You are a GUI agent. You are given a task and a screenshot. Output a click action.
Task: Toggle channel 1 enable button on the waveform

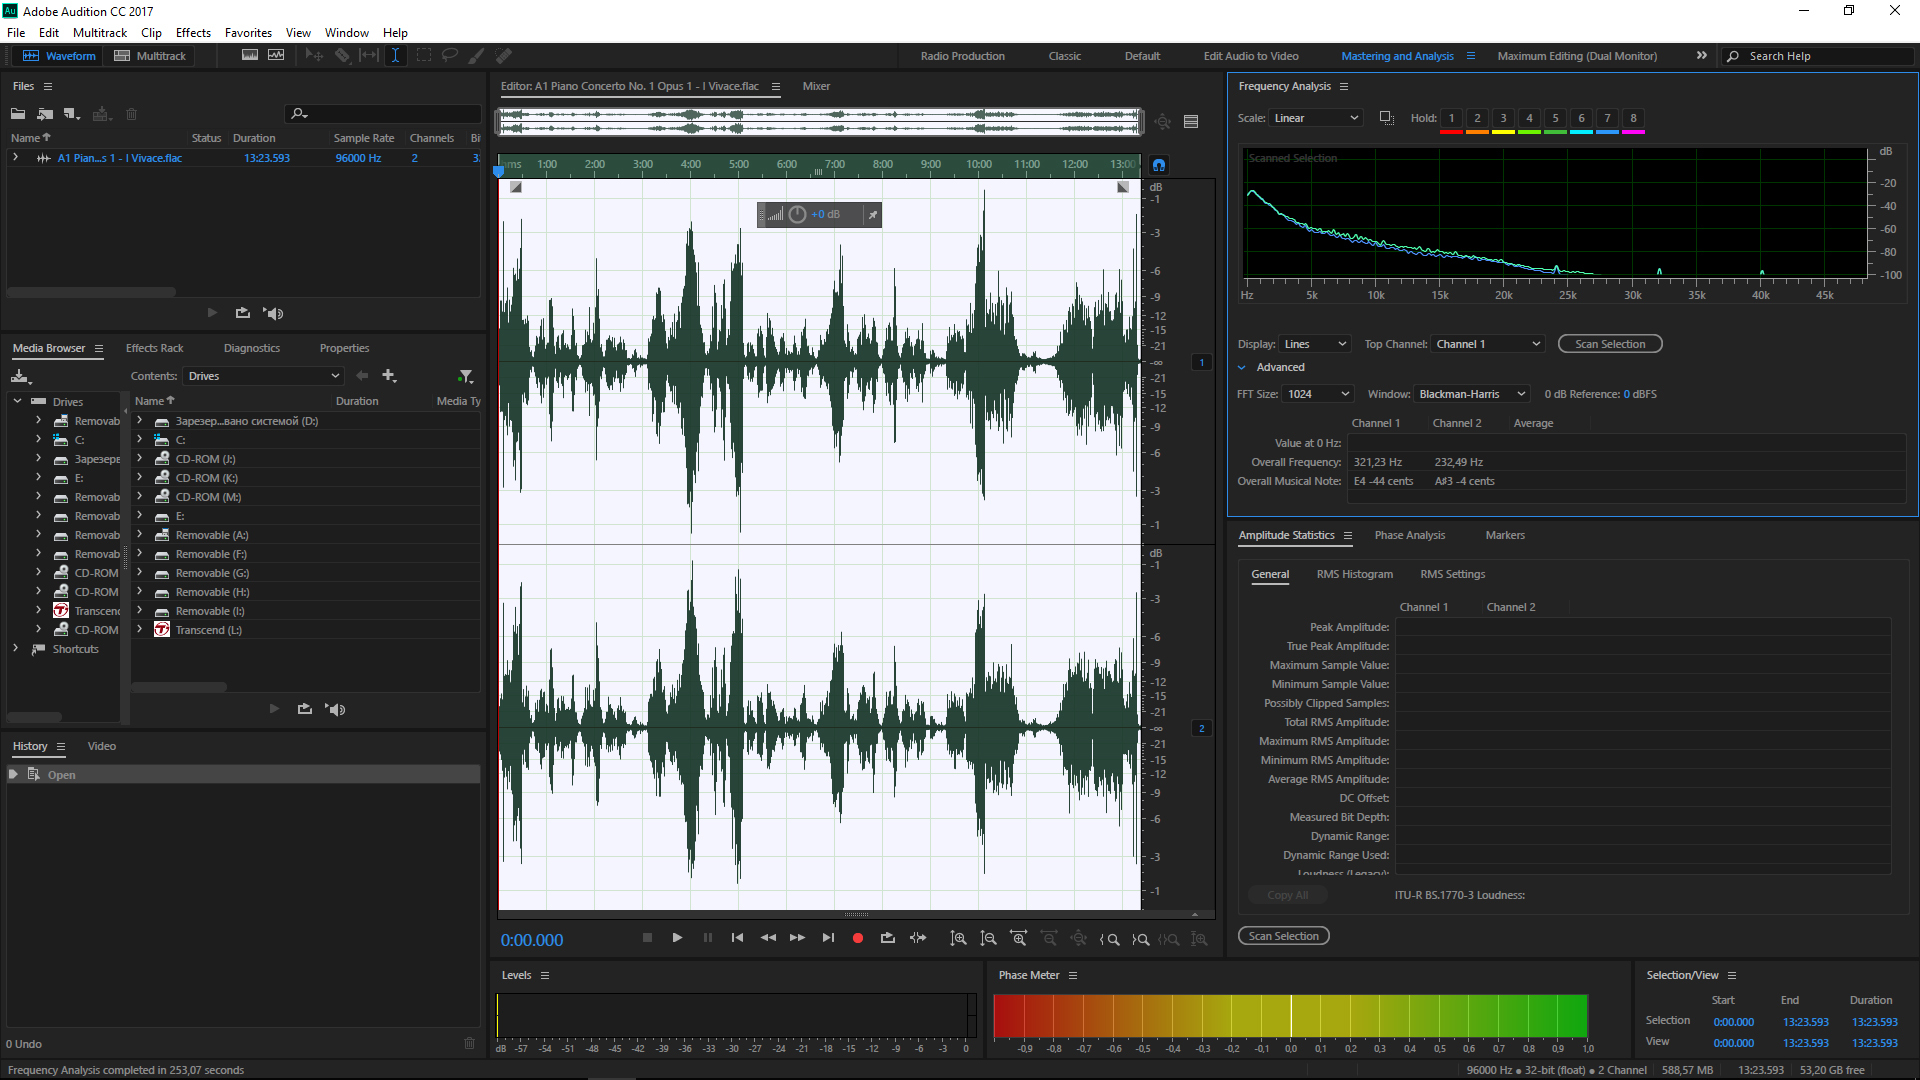click(x=1202, y=362)
